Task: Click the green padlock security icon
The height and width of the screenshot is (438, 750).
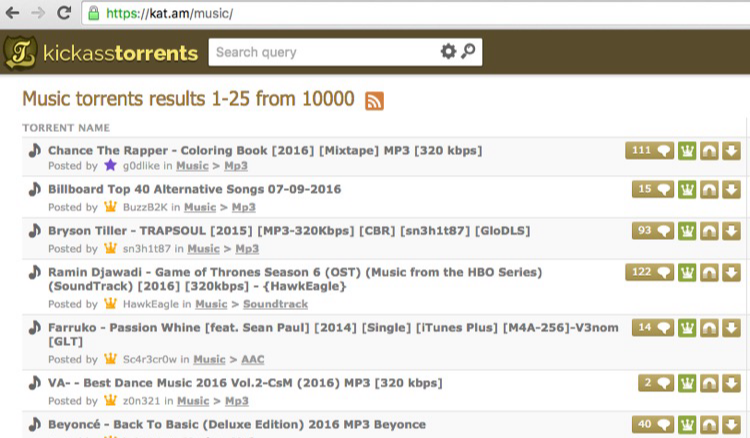Action: pos(94,13)
